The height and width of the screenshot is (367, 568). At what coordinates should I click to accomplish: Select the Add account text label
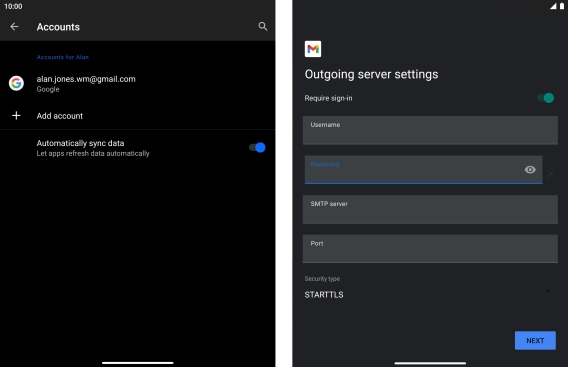[60, 116]
